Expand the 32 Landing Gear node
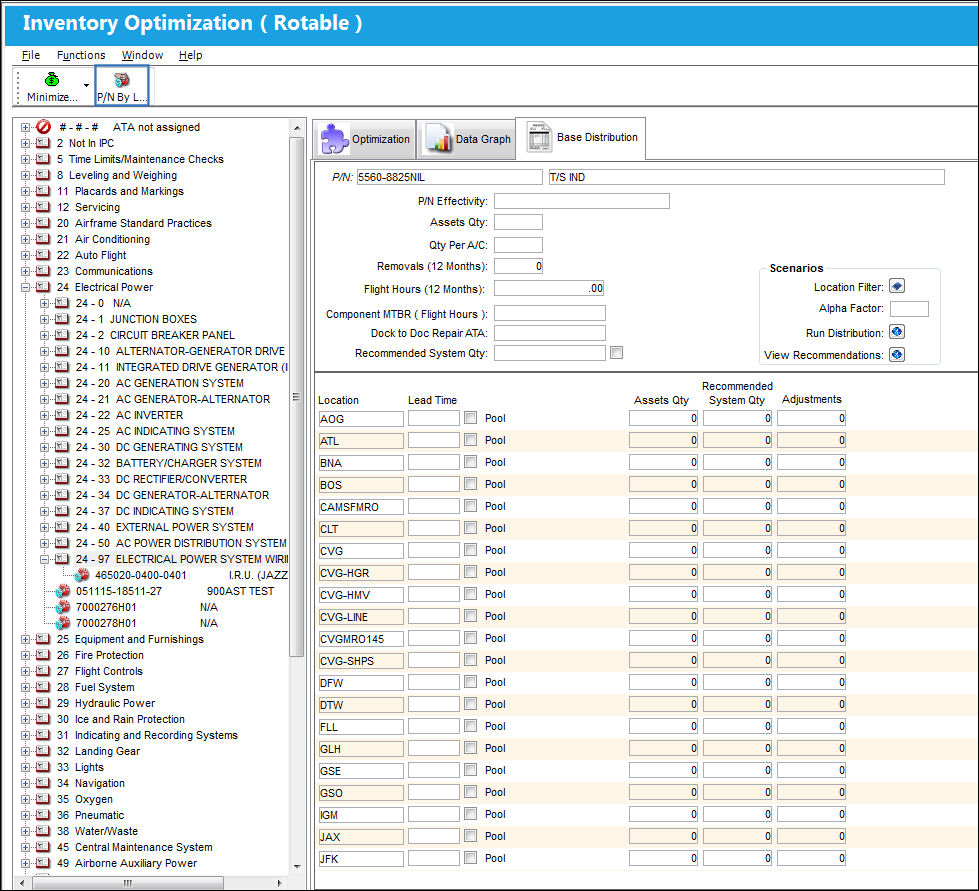 click(26, 751)
